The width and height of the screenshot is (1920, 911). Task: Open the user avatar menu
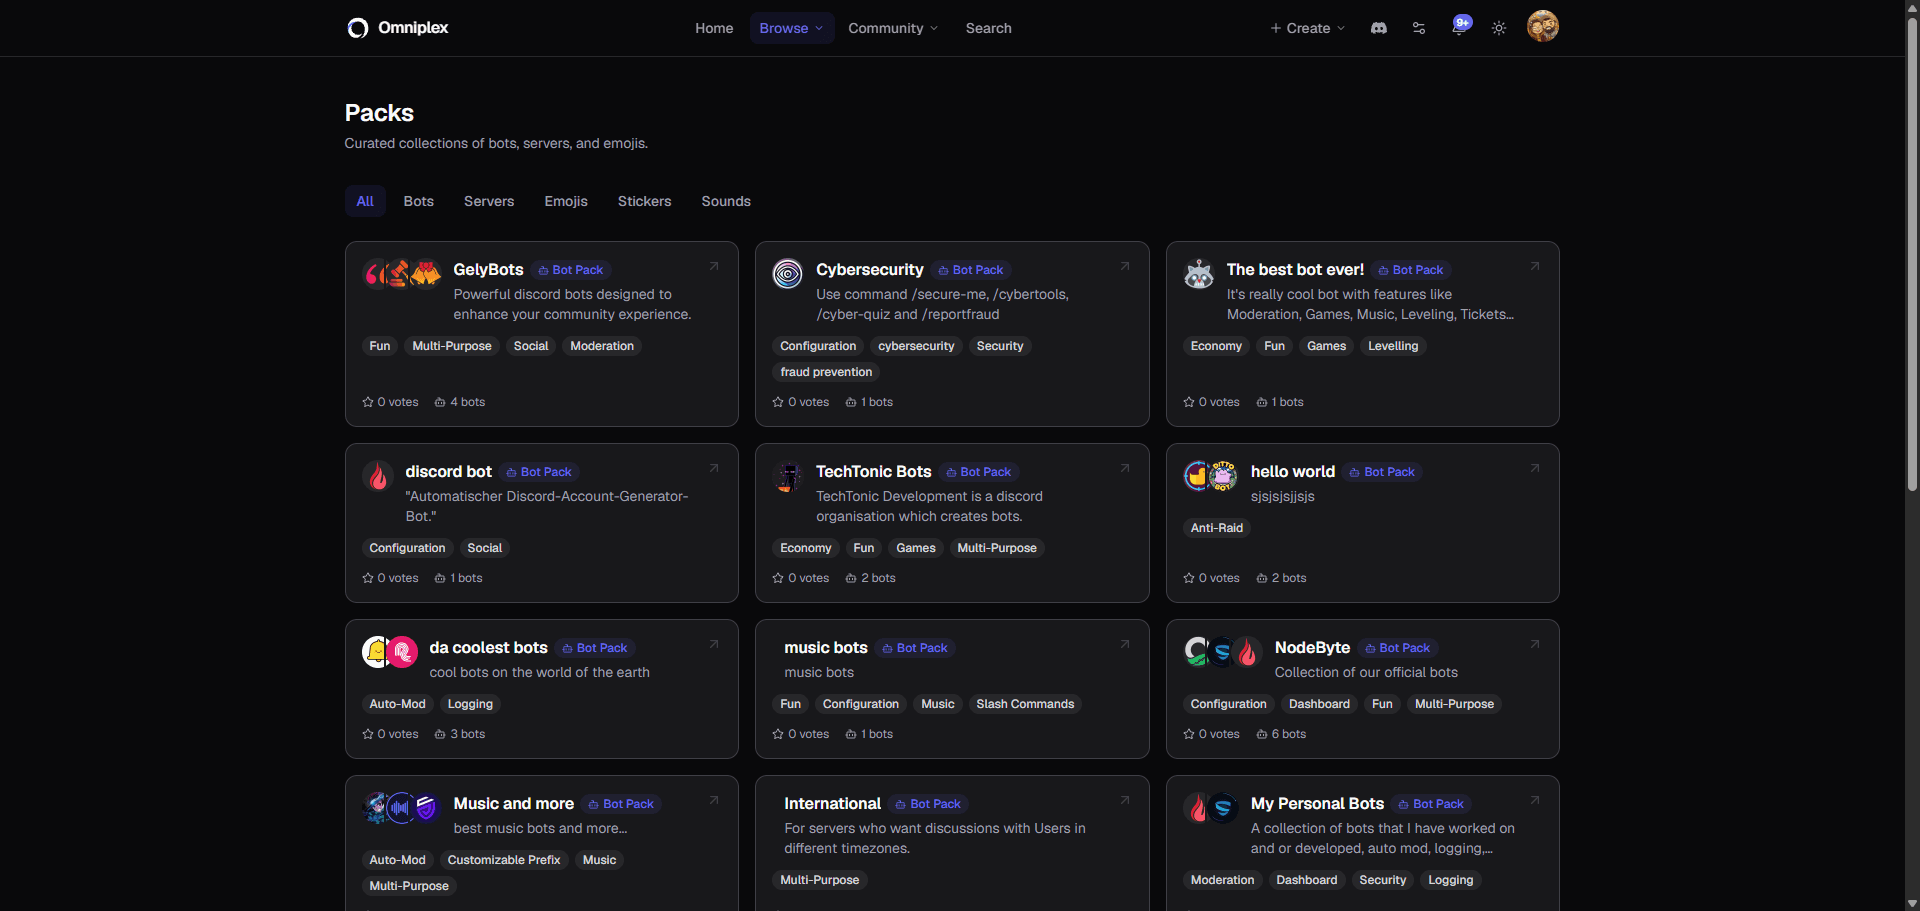(1543, 26)
